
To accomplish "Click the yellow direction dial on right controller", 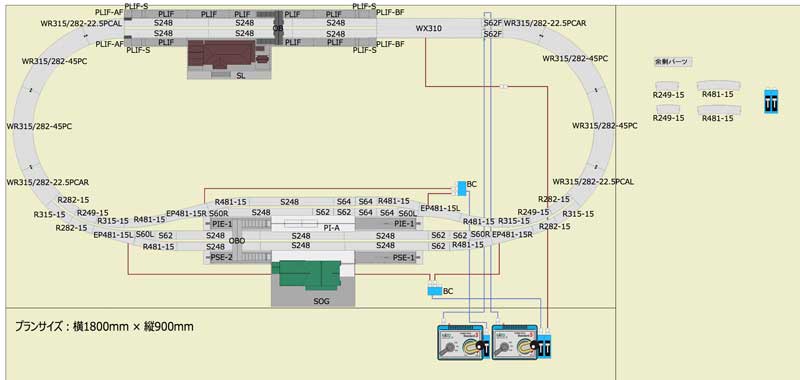I will [524, 348].
